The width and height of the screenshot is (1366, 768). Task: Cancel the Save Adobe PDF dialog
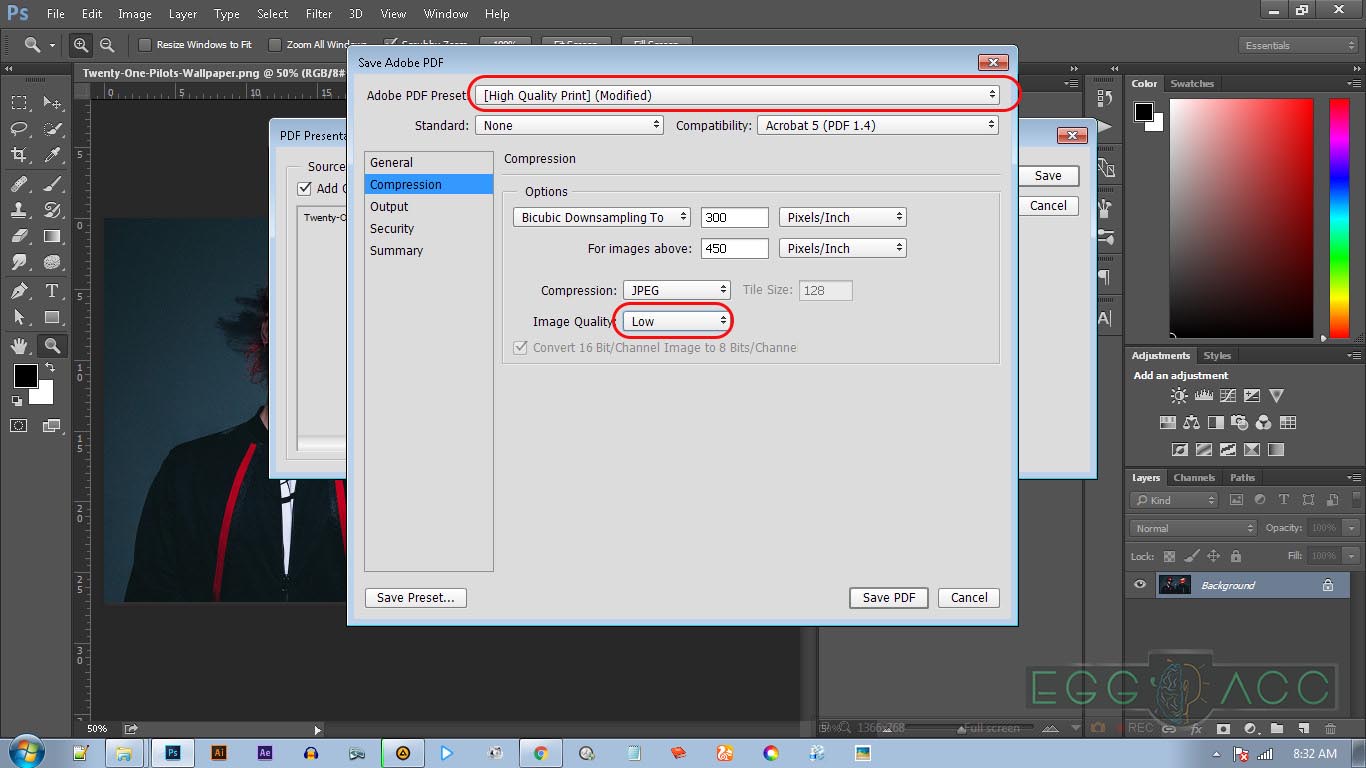tap(969, 597)
